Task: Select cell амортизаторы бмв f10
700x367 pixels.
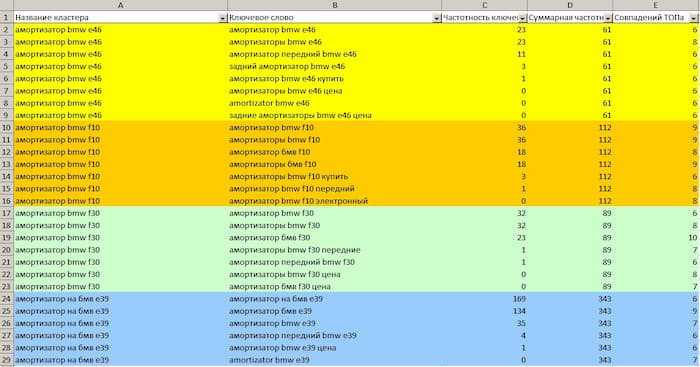Action: point(334,164)
